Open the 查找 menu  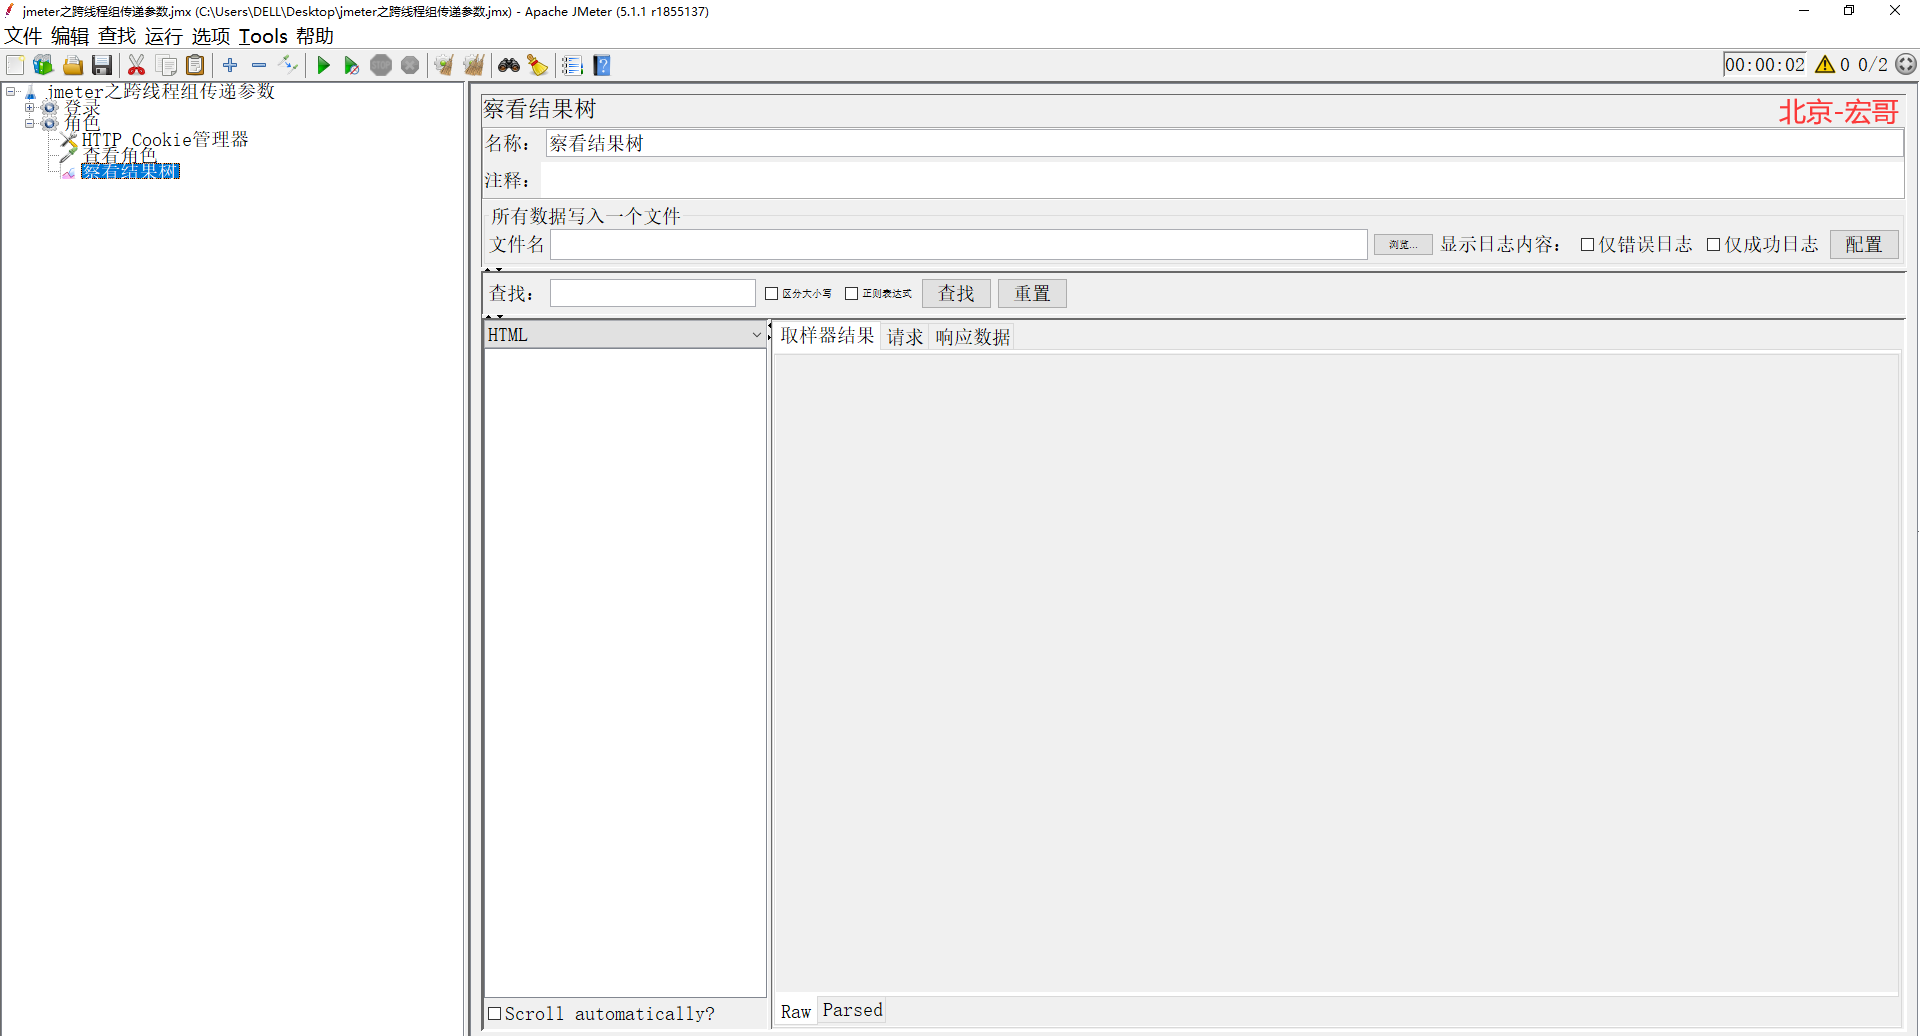pos(117,36)
